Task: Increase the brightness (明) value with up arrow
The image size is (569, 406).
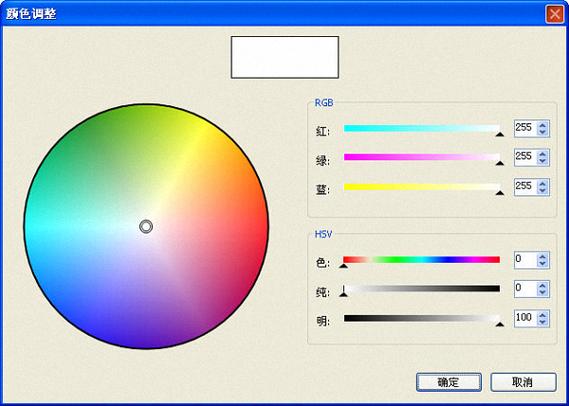Action: tap(543, 315)
